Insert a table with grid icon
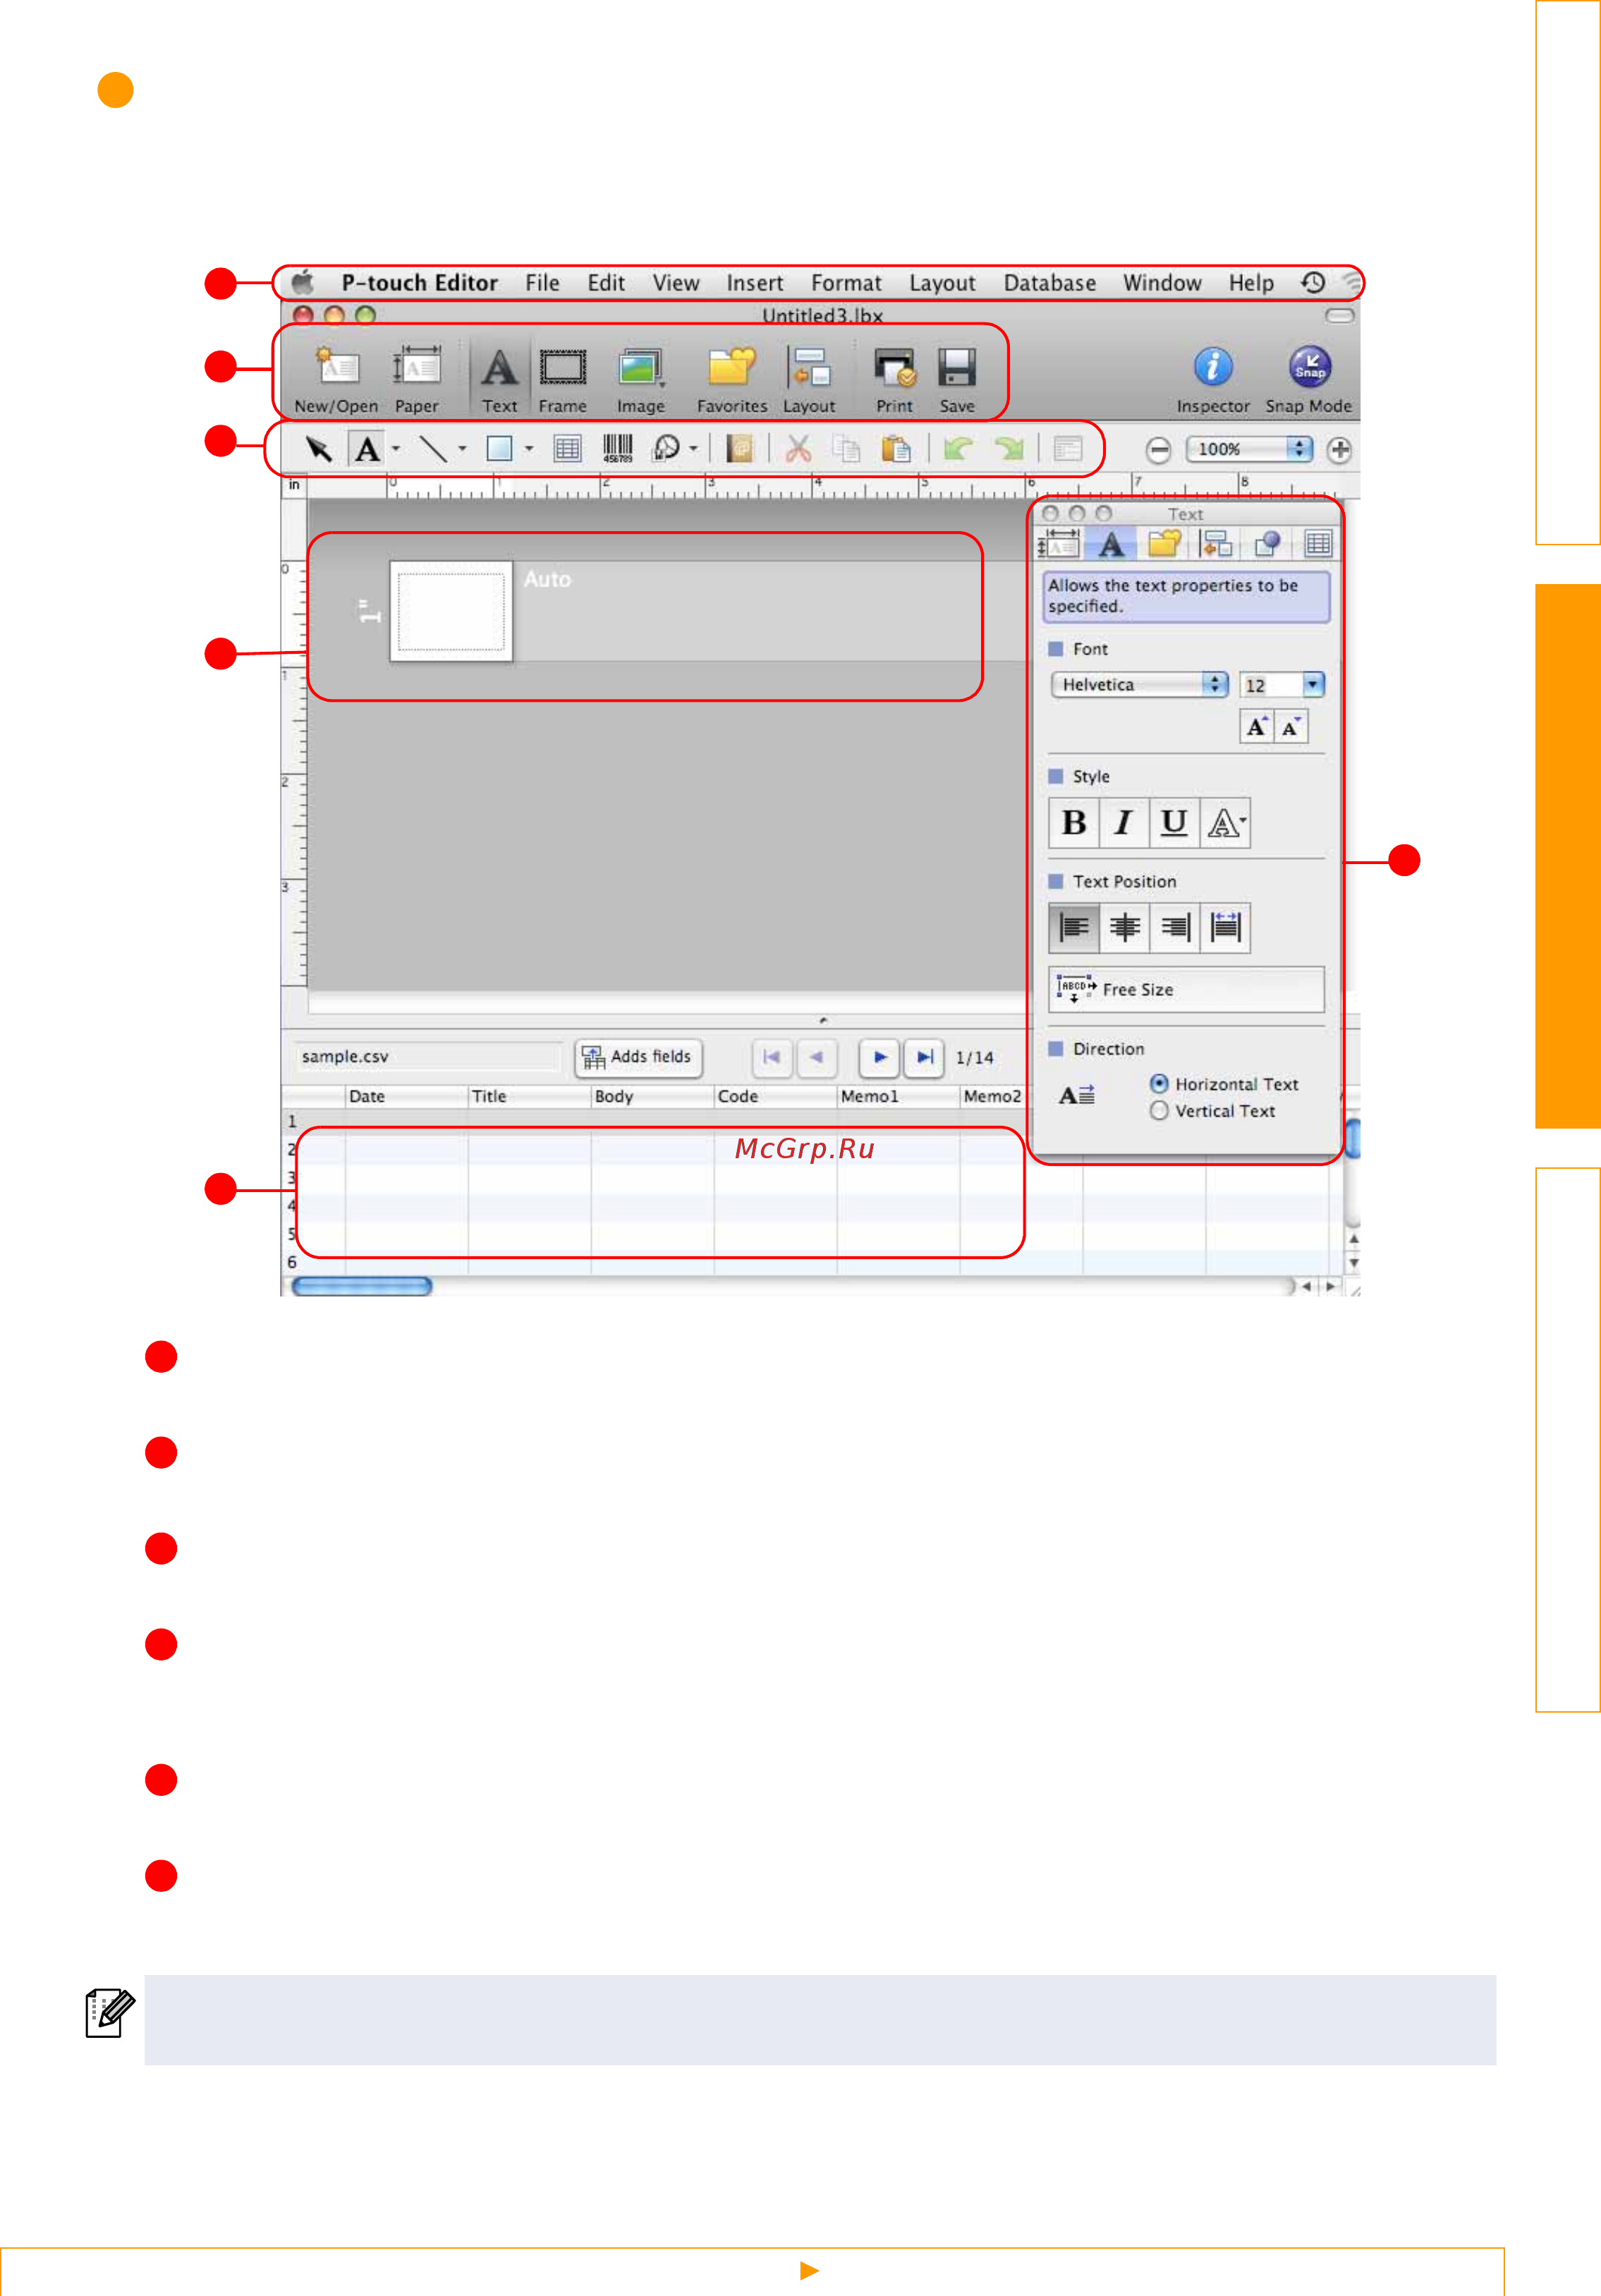Viewport: 1601px width, 2296px height. [x=567, y=449]
